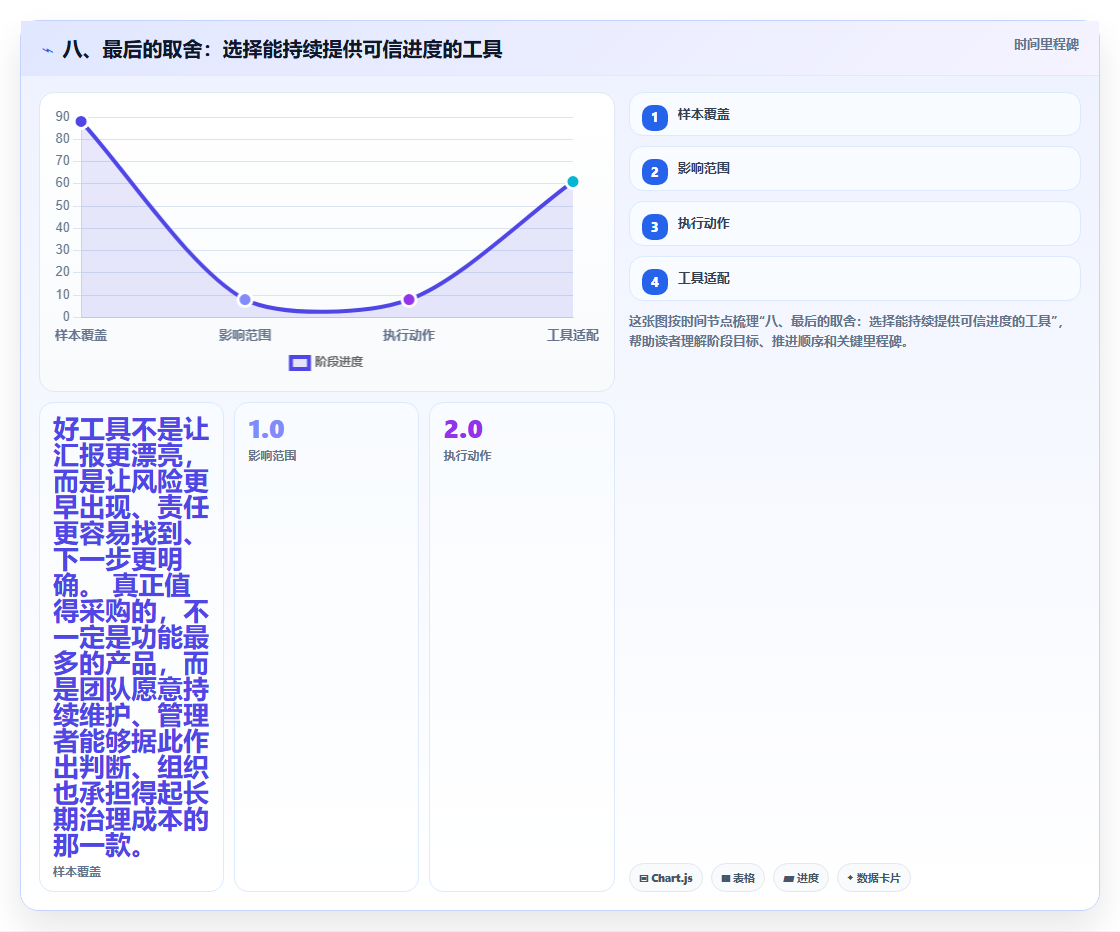The image size is (1120, 932).
Task: Click the 影响范围 label under 1.0
Action: pyautogui.click(x=272, y=456)
